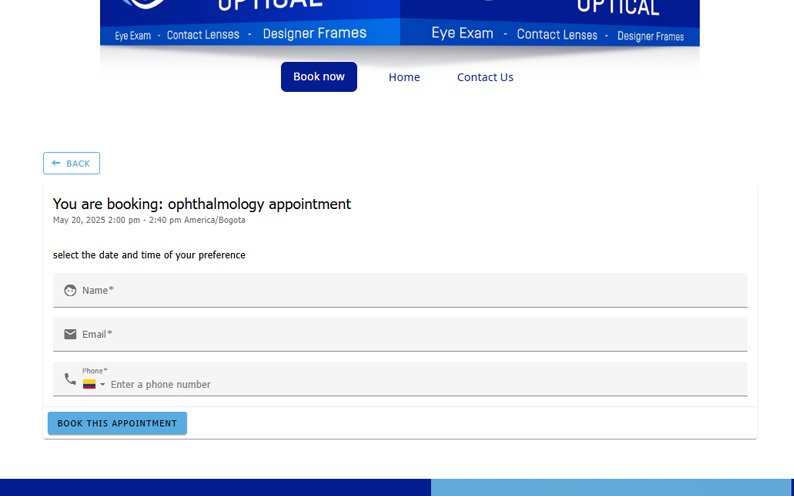
Task: Click the light blue footer section
Action: coord(611,487)
